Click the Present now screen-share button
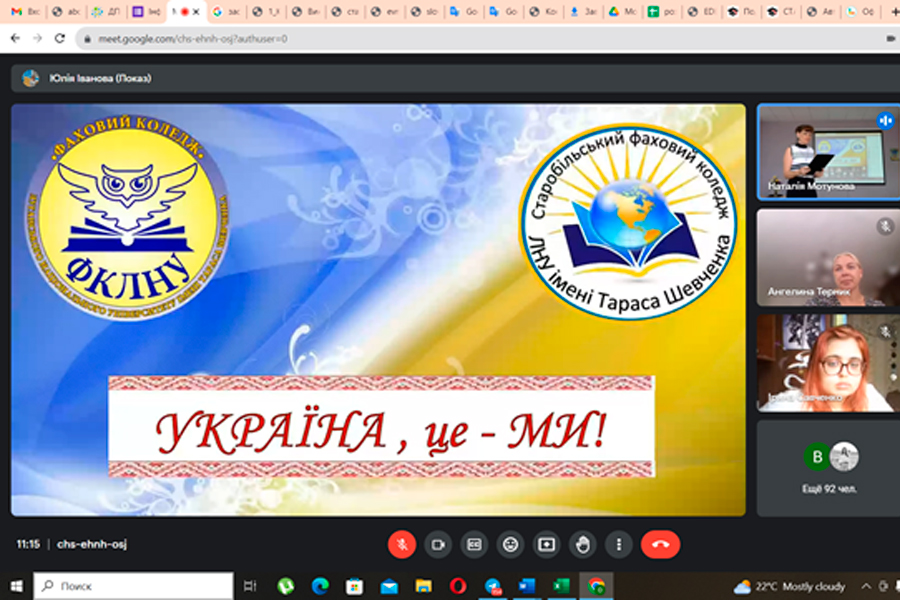This screenshot has height=600, width=900. 546,544
